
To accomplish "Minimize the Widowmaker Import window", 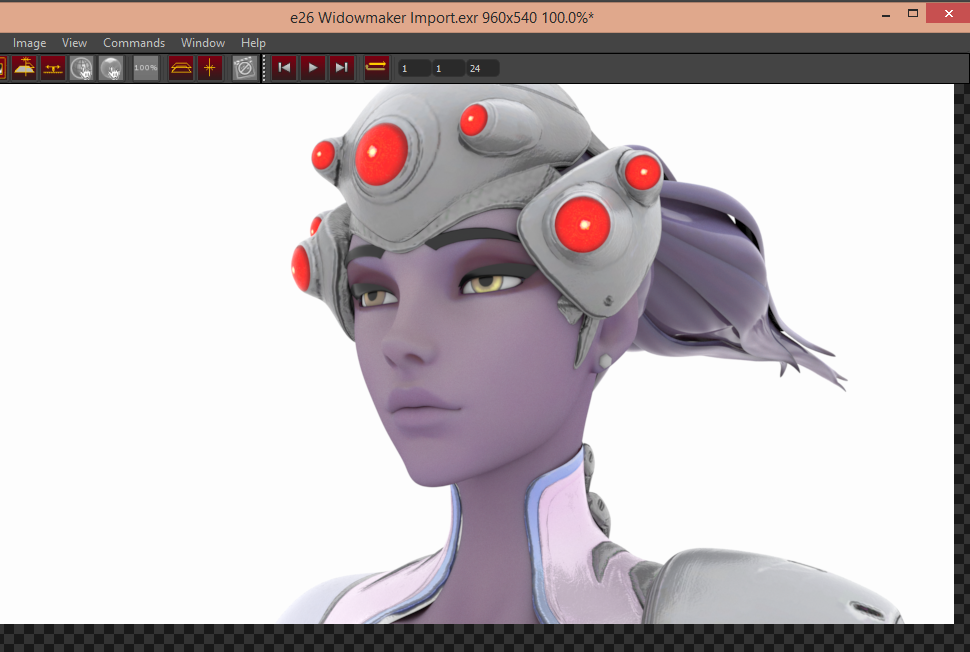I will [x=886, y=14].
